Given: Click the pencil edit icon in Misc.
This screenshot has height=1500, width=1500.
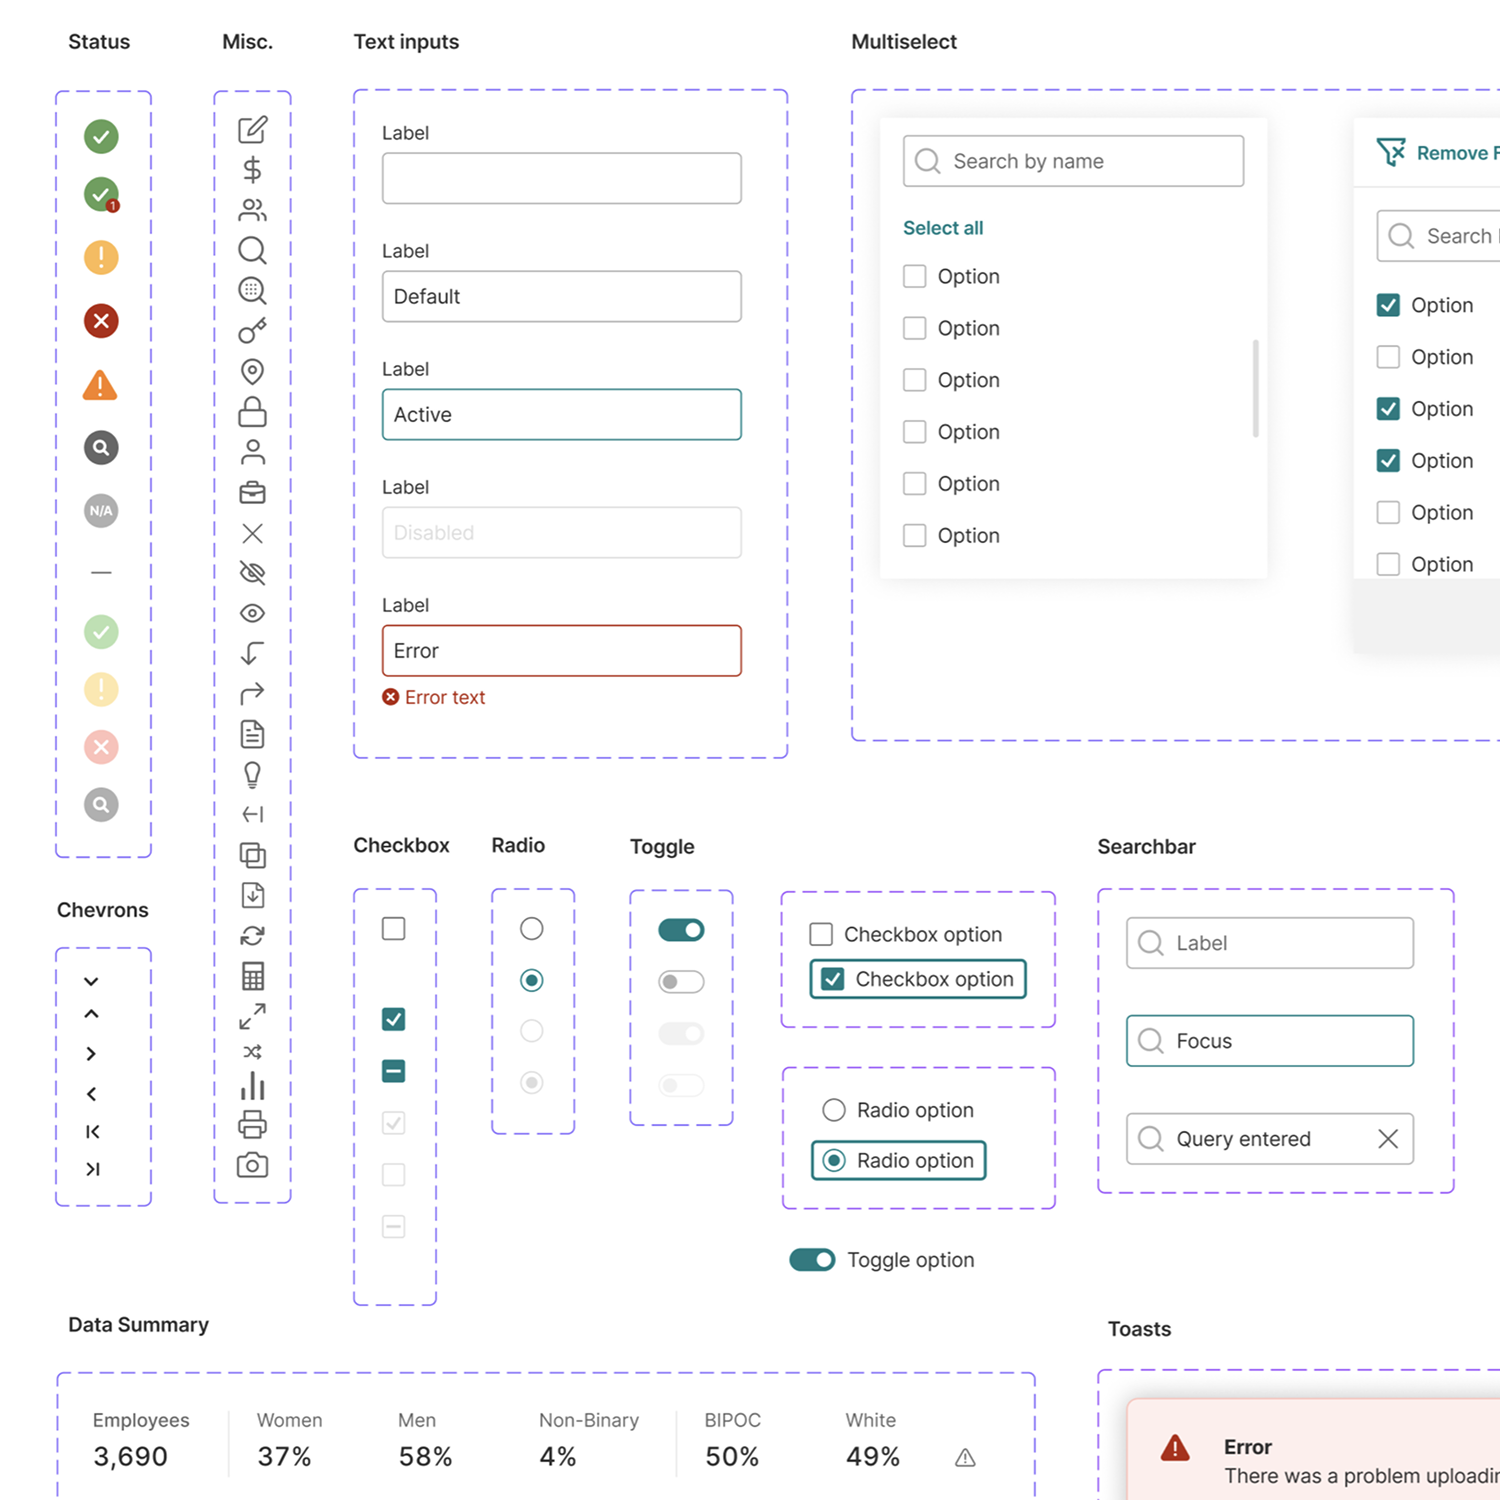Looking at the screenshot, I should pos(252,130).
